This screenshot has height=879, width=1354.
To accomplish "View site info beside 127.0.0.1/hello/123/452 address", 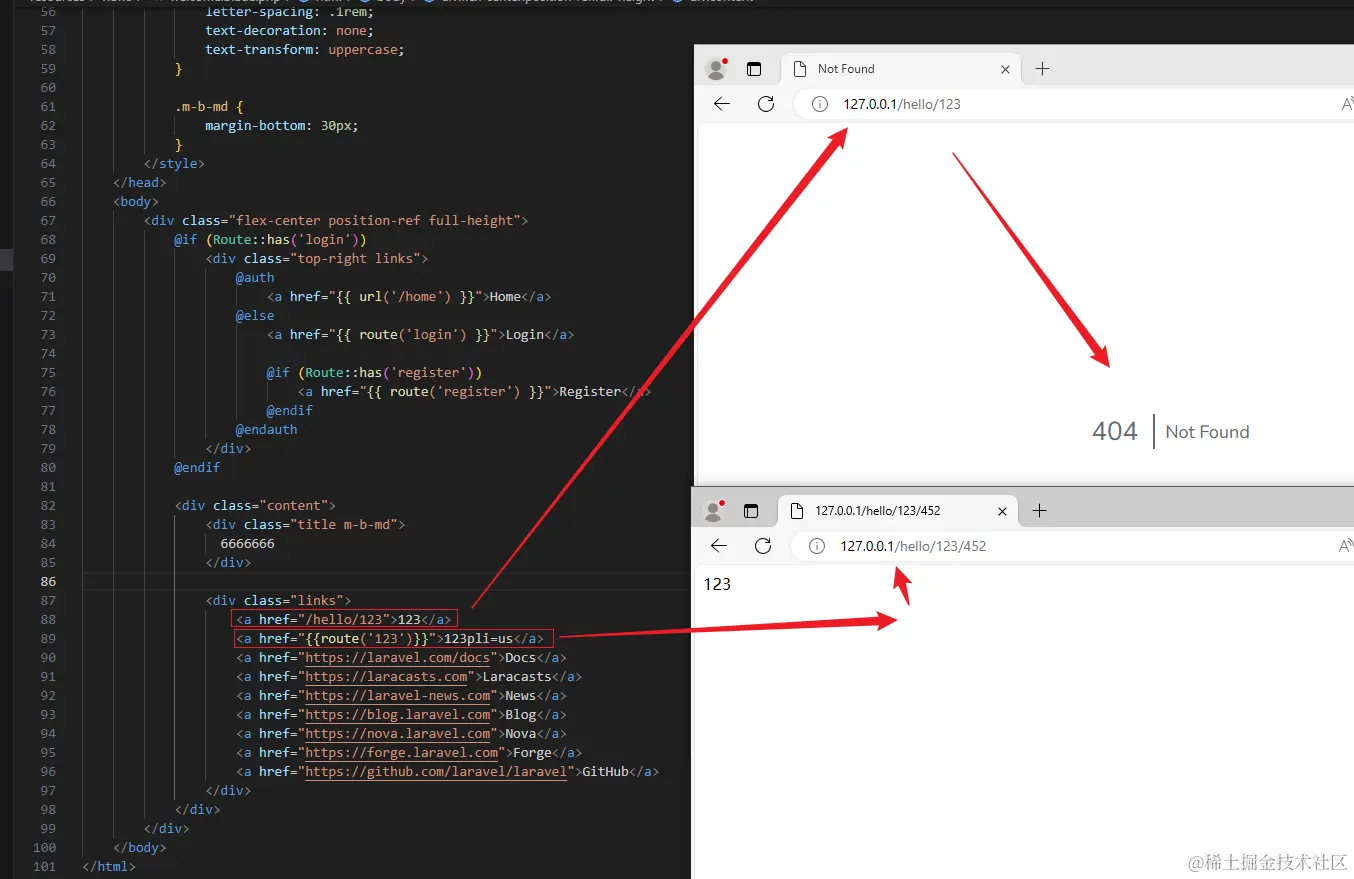I will [817, 546].
